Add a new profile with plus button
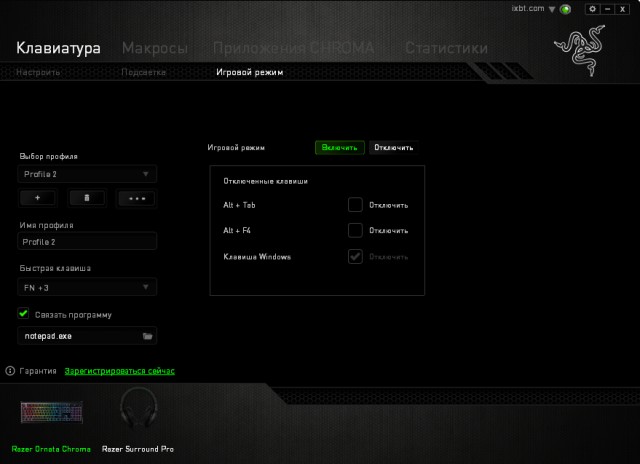The width and height of the screenshot is (640, 464). (37, 198)
